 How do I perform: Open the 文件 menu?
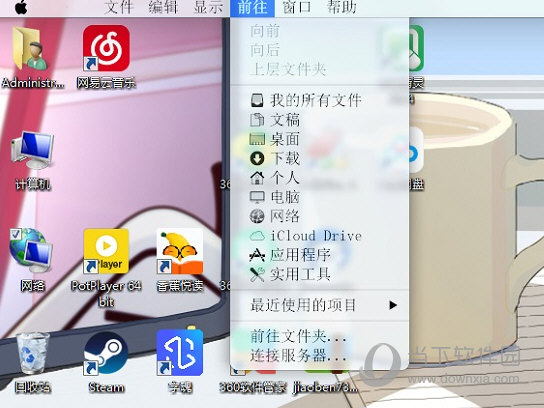pos(119,7)
